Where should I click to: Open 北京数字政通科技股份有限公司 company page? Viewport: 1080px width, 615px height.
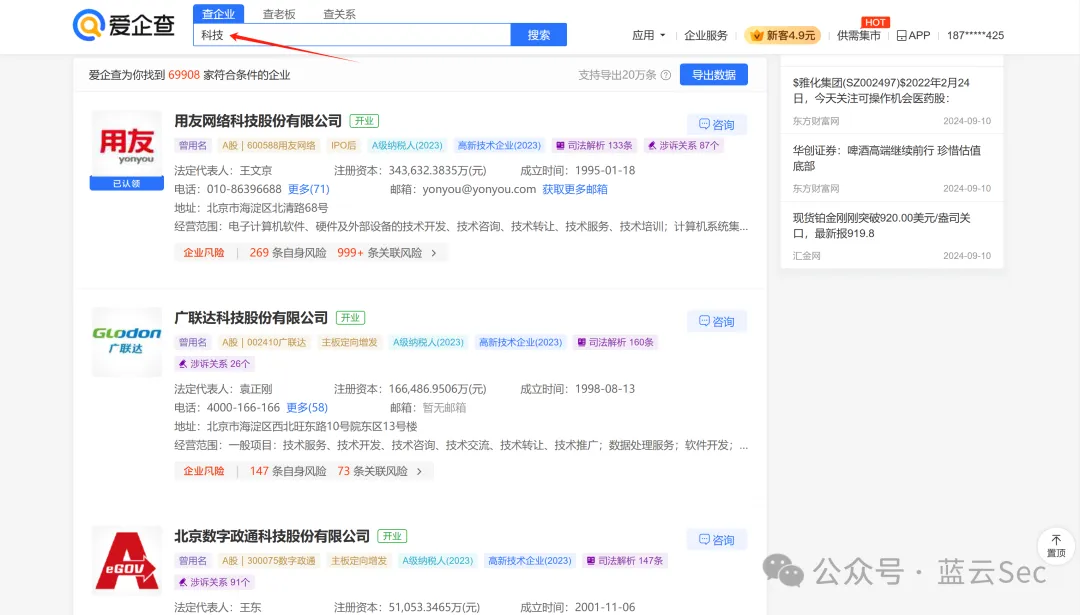click(x=272, y=536)
